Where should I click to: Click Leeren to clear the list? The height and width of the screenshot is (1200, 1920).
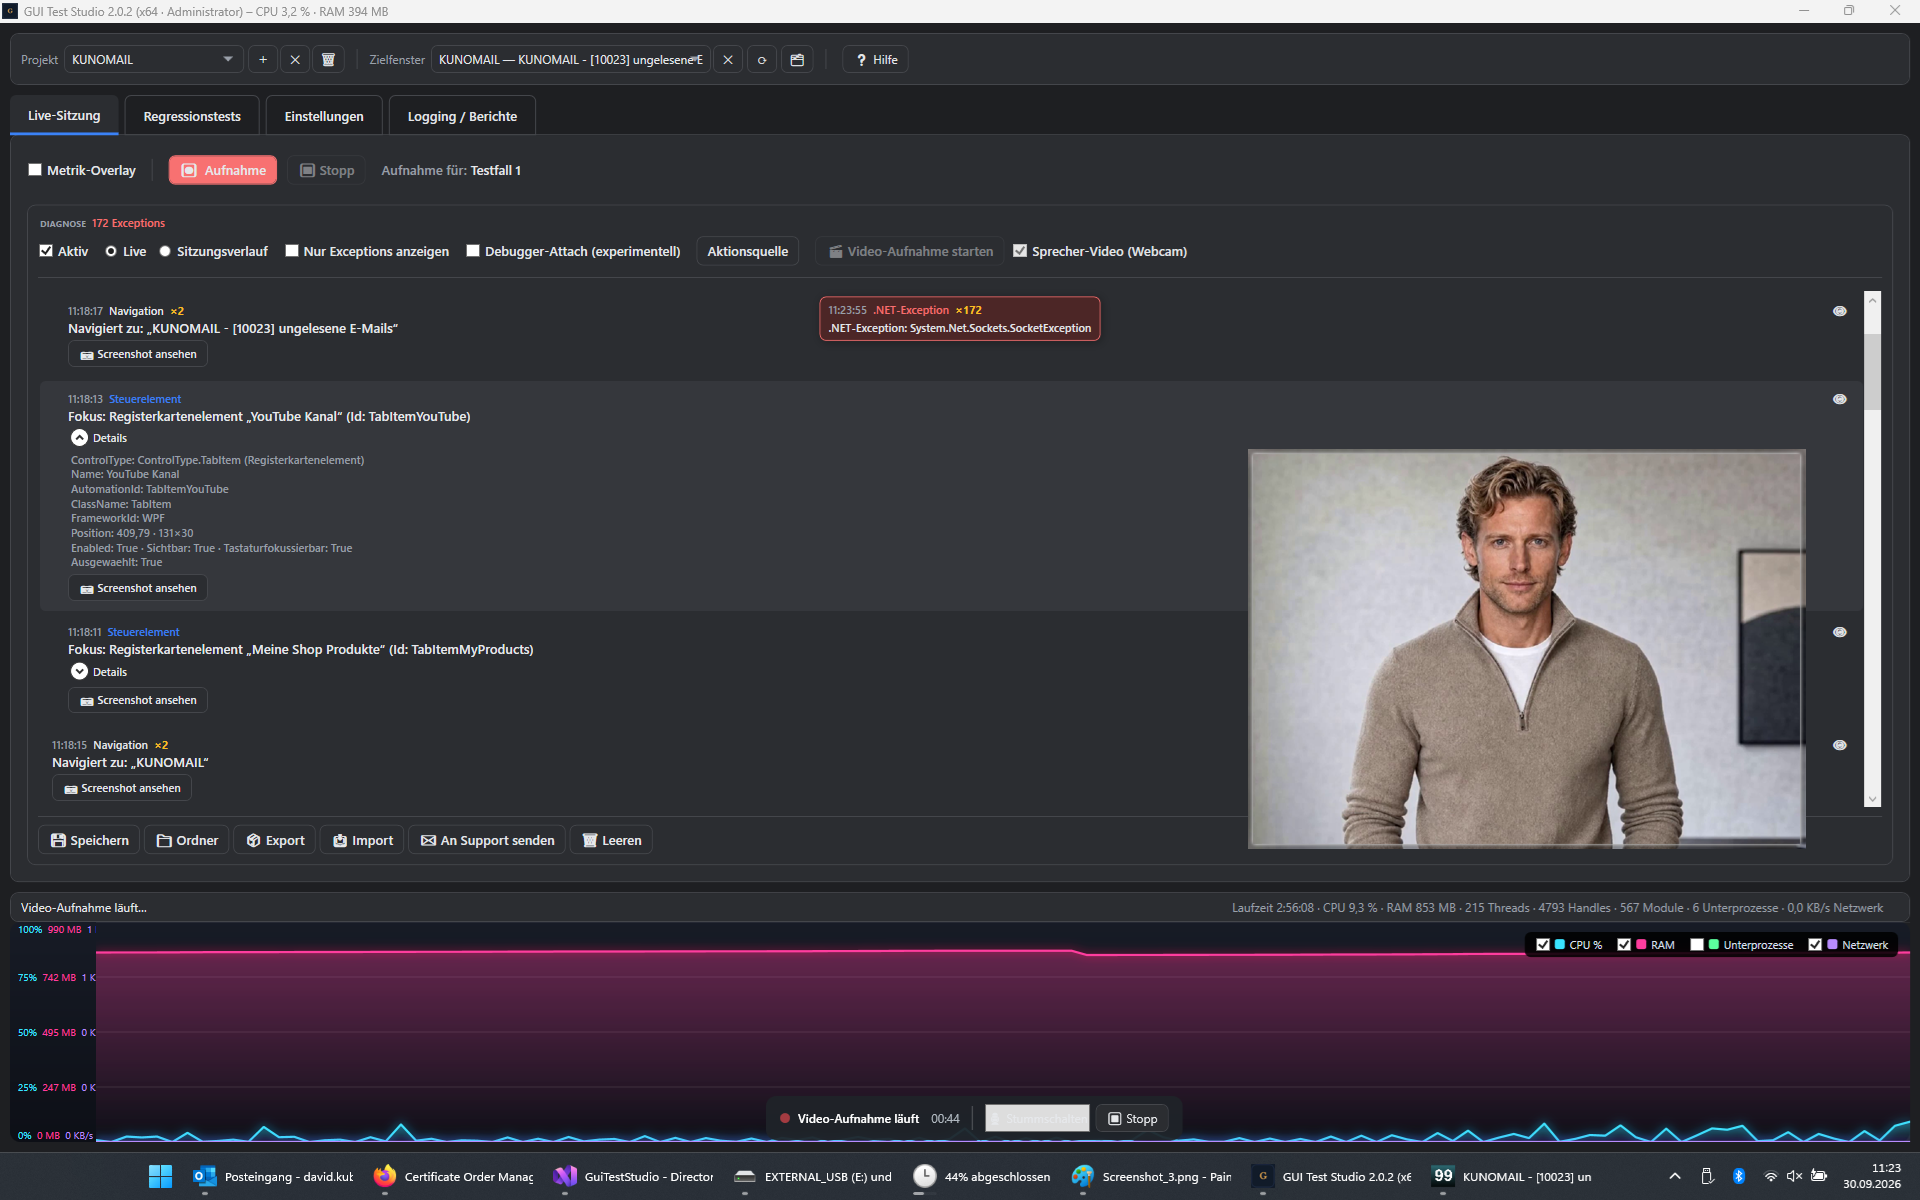611,840
